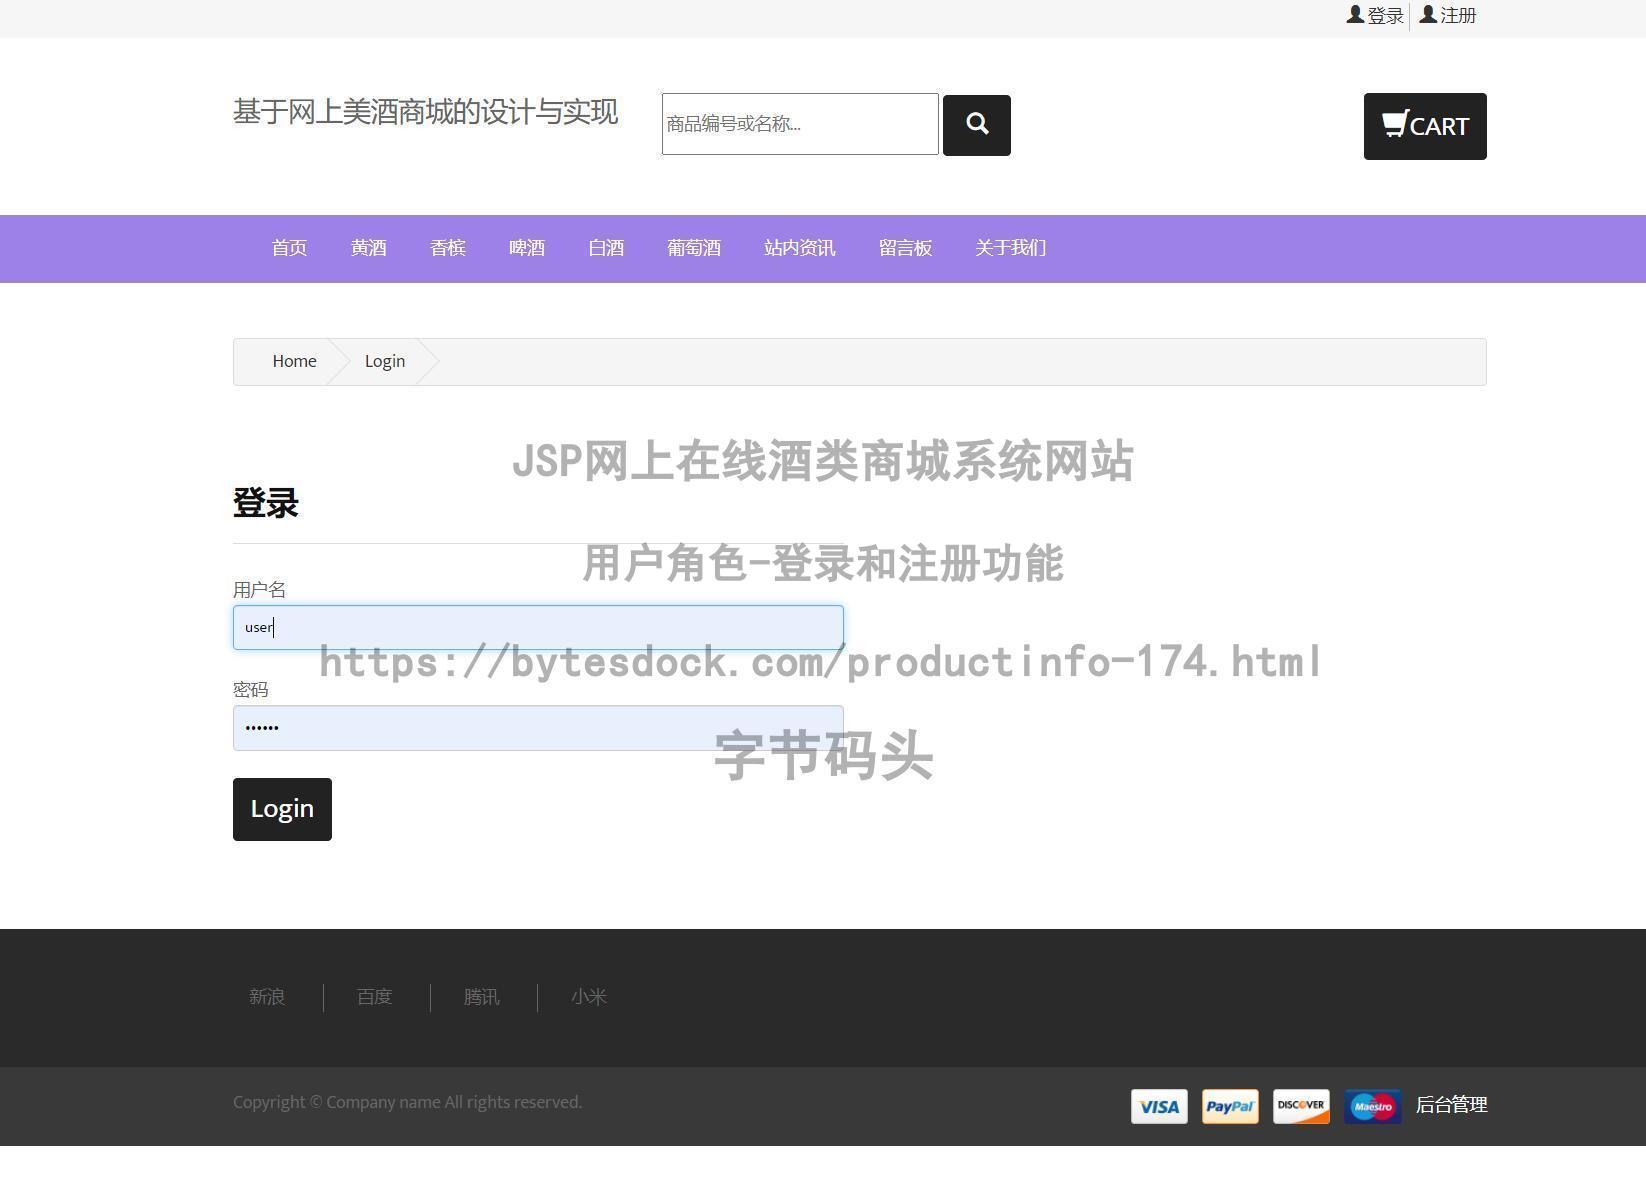Image resolution: width=1646 pixels, height=1181 pixels.
Task: Open the 后台管理 link in footer
Action: pos(1452,1105)
